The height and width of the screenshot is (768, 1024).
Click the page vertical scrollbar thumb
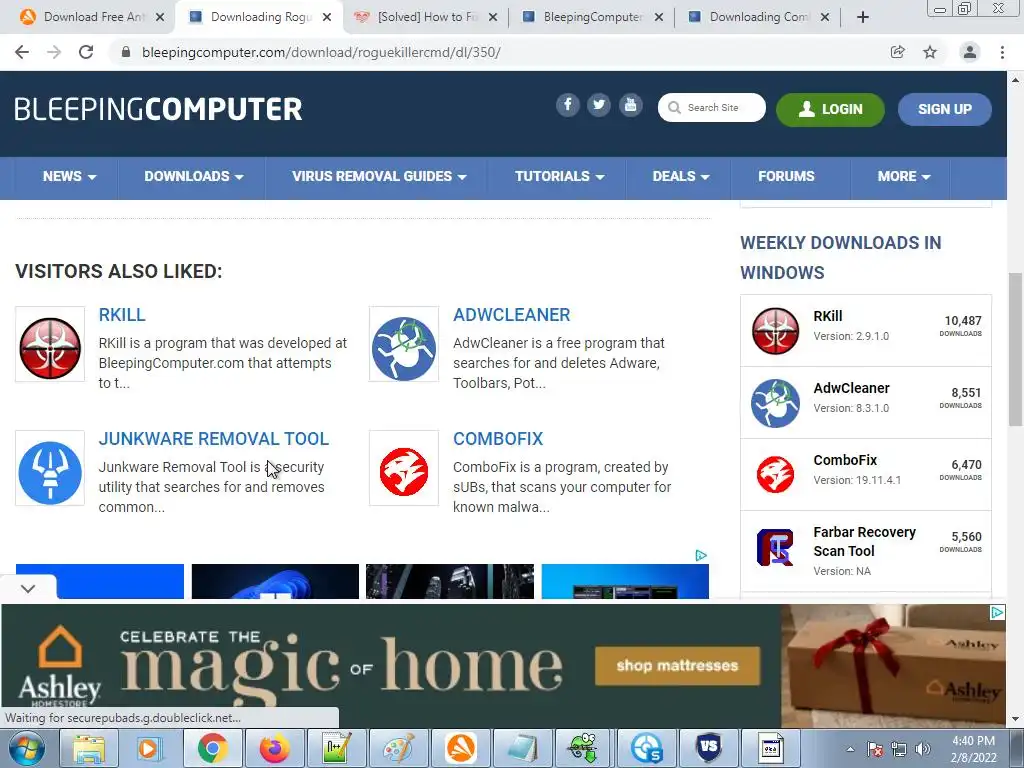1015,349
